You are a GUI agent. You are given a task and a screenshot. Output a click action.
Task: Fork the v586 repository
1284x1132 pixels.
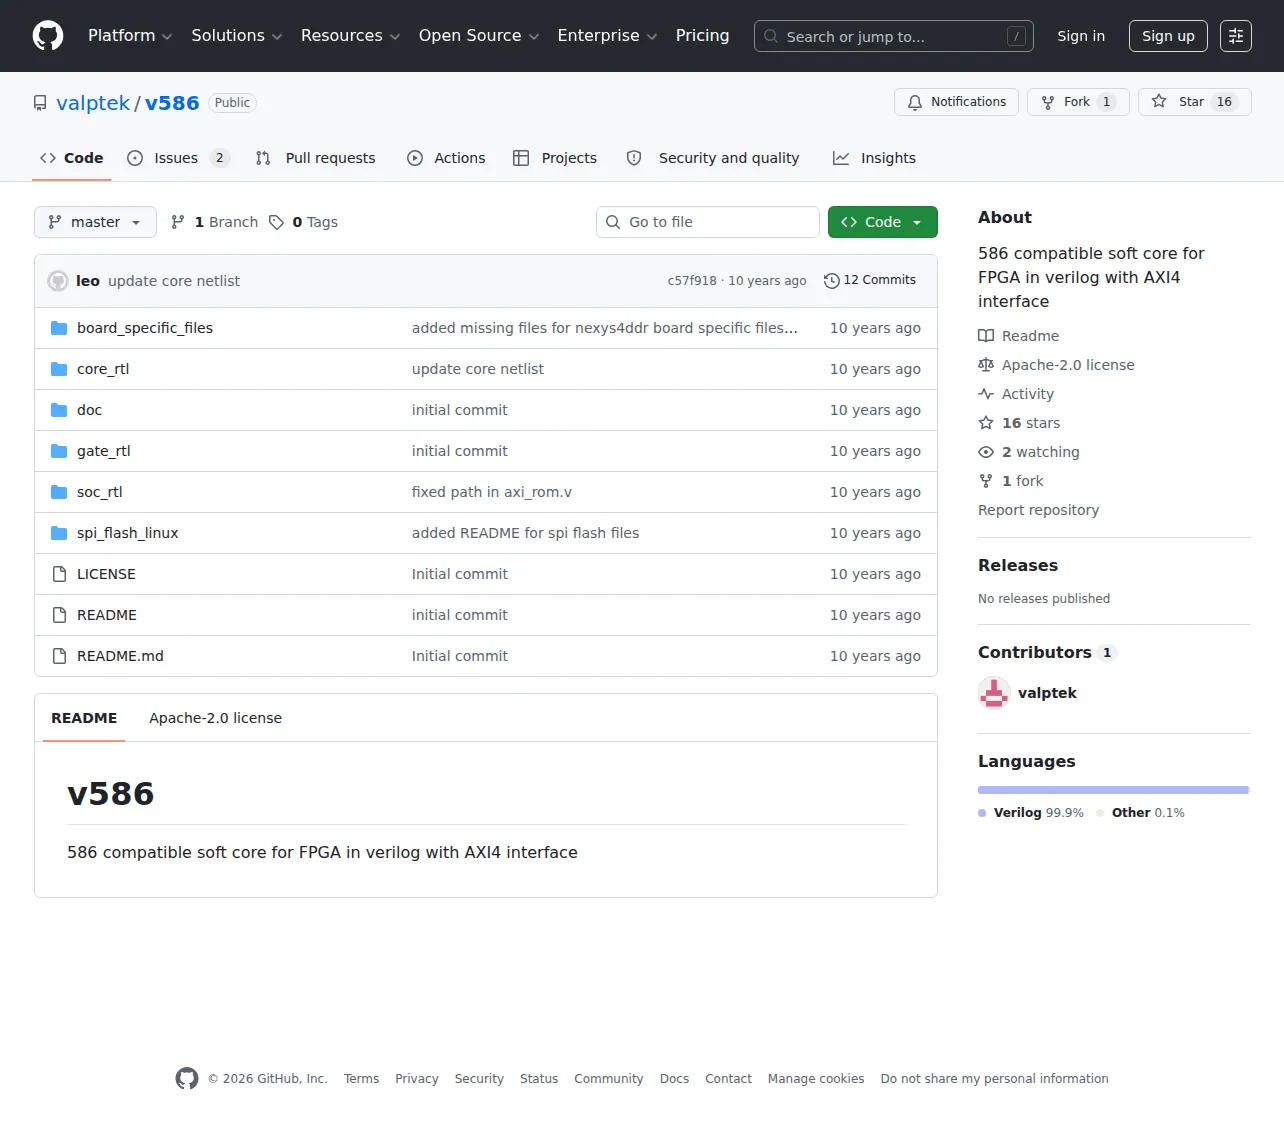pyautogui.click(x=1078, y=102)
